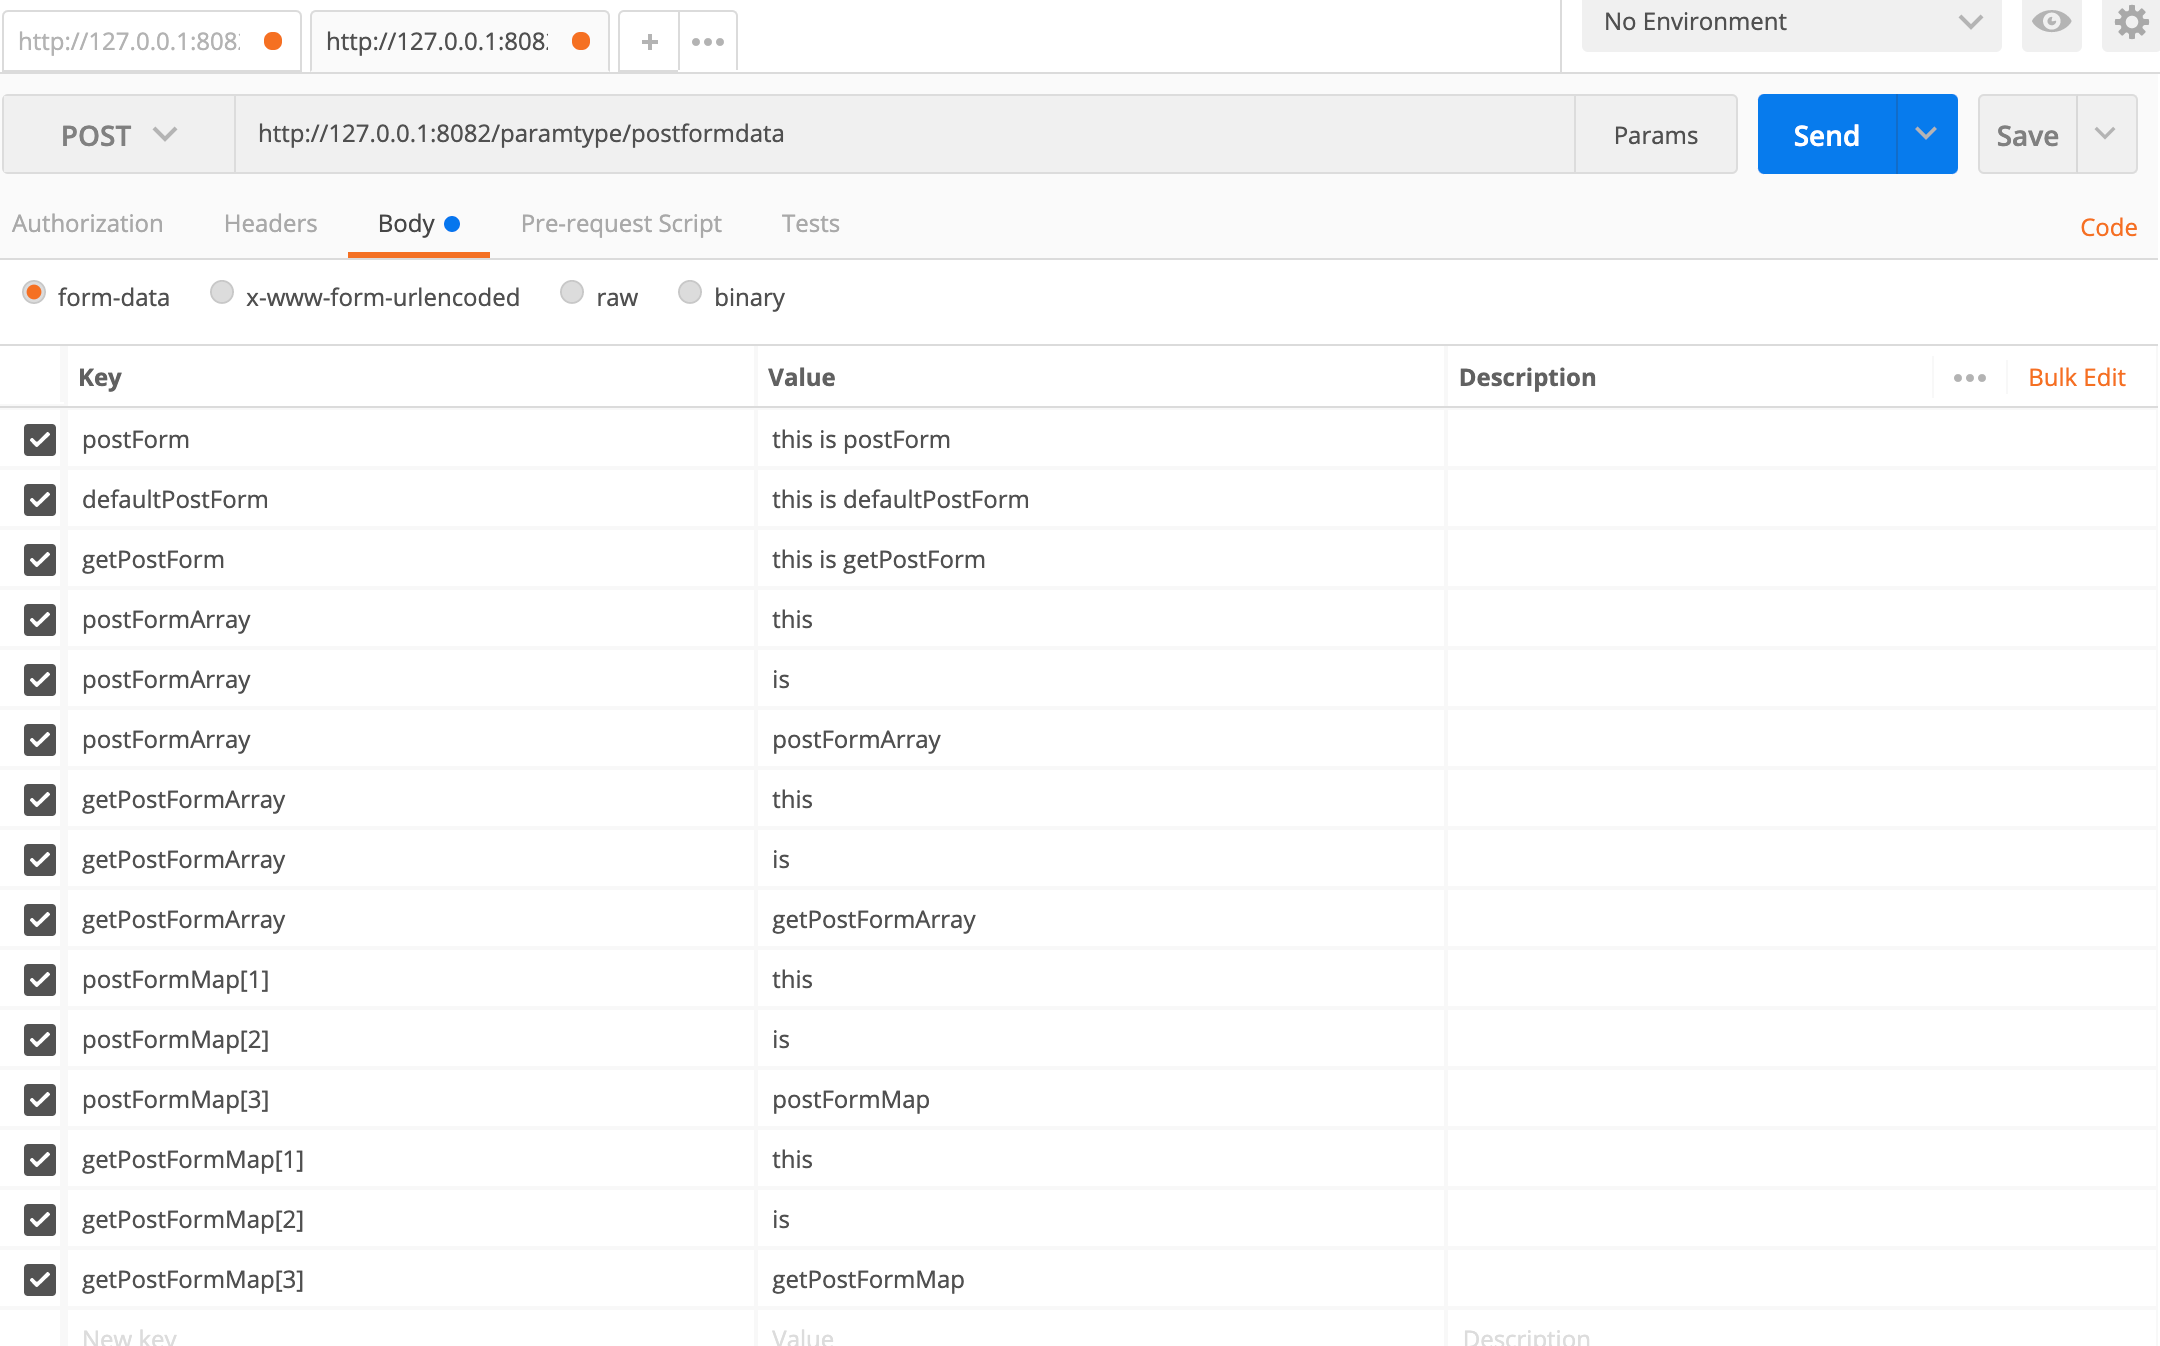Open table column options three-dot icon

(1969, 378)
